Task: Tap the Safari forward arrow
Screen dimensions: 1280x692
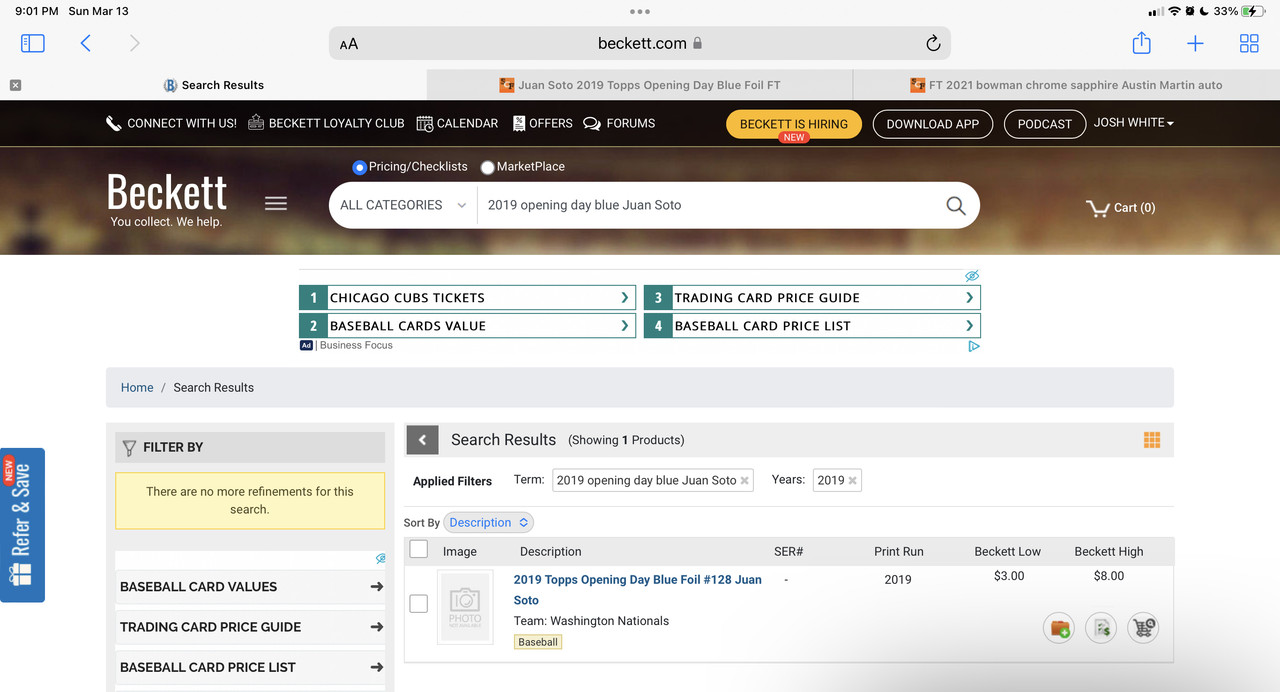Action: coord(135,43)
